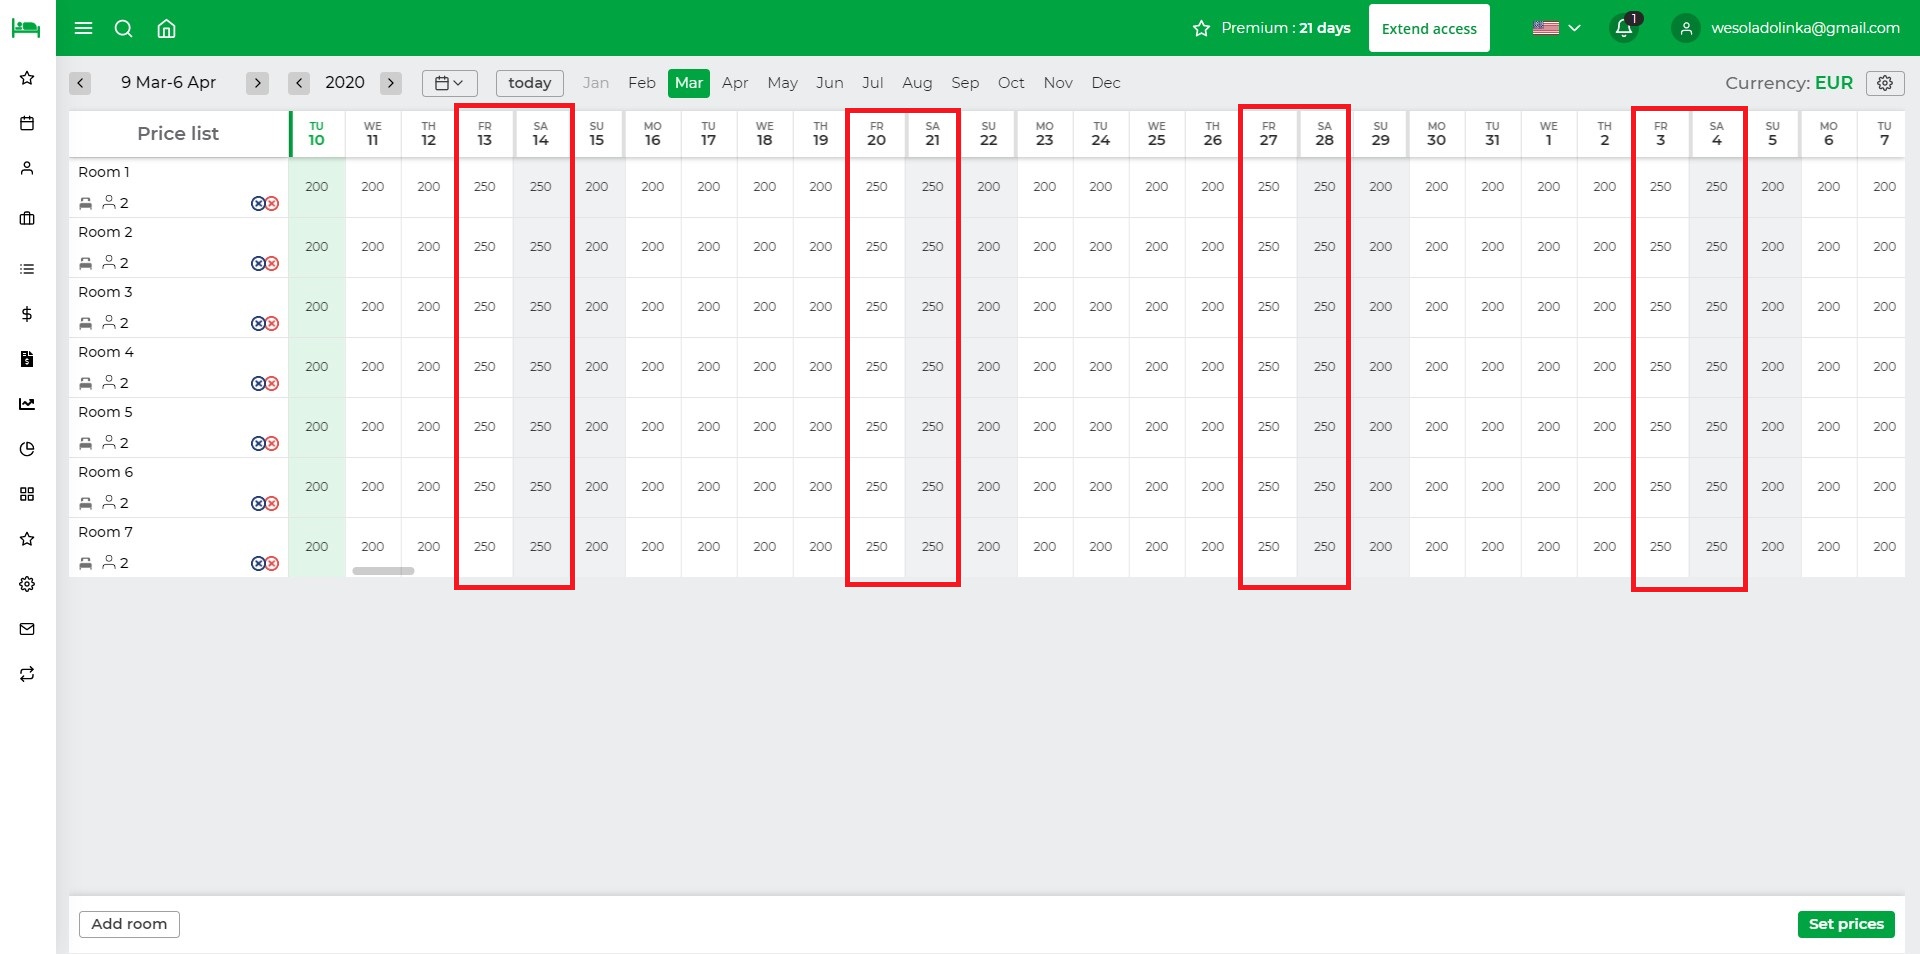Click the bed logo icon
This screenshot has width=1920, height=954.
(x=26, y=28)
